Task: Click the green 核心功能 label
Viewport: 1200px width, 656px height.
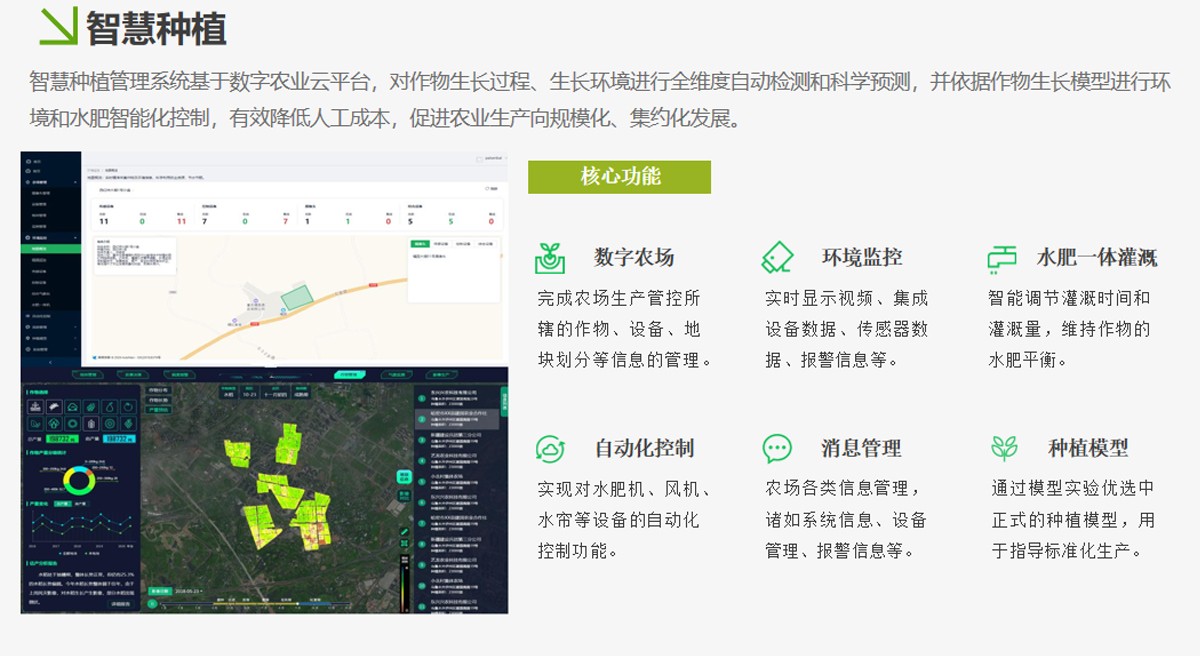Action: (x=619, y=177)
